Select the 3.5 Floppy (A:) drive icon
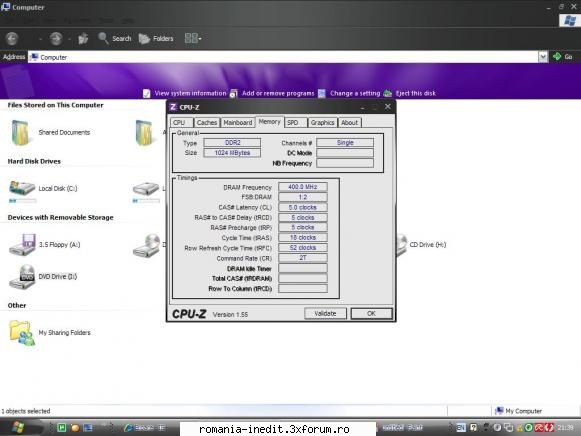 pyautogui.click(x=22, y=244)
